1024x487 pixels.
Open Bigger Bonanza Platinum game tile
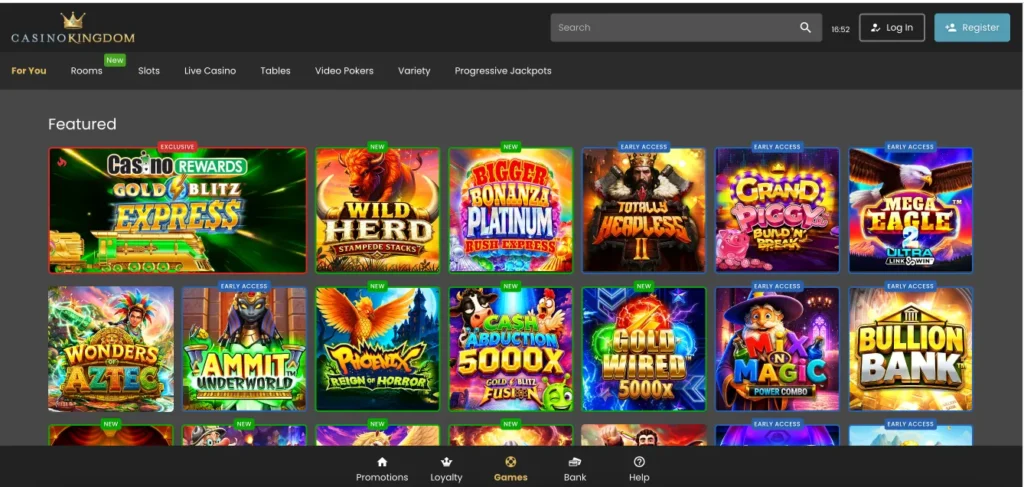pos(511,210)
